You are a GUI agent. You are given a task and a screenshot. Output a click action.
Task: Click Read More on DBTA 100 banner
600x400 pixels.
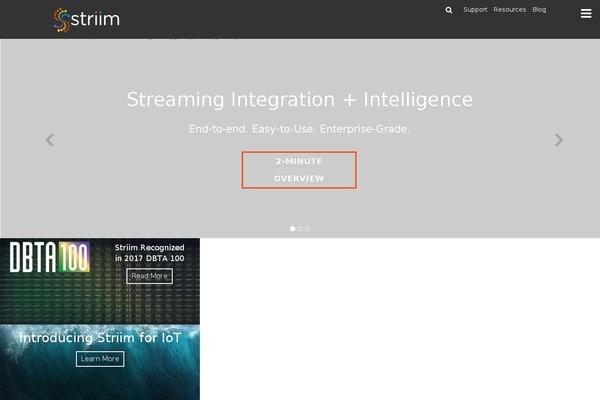[x=149, y=276]
